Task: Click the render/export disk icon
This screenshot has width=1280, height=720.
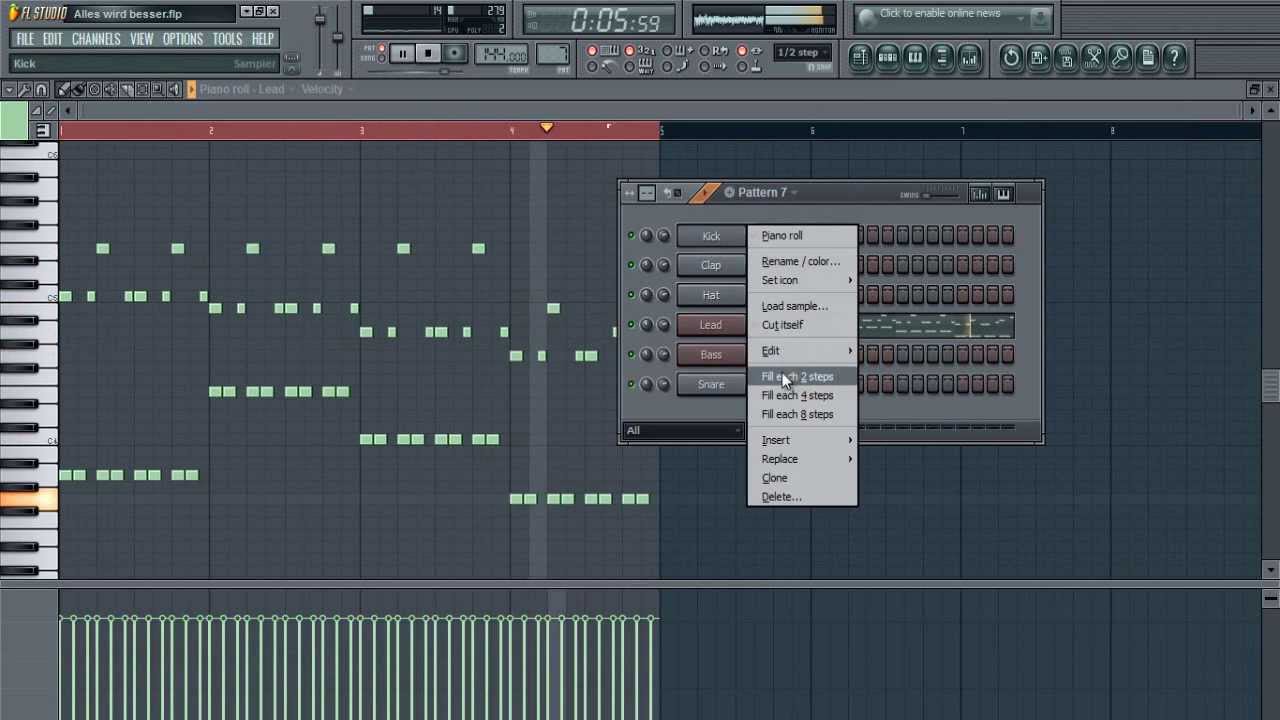Action: tap(1066, 58)
